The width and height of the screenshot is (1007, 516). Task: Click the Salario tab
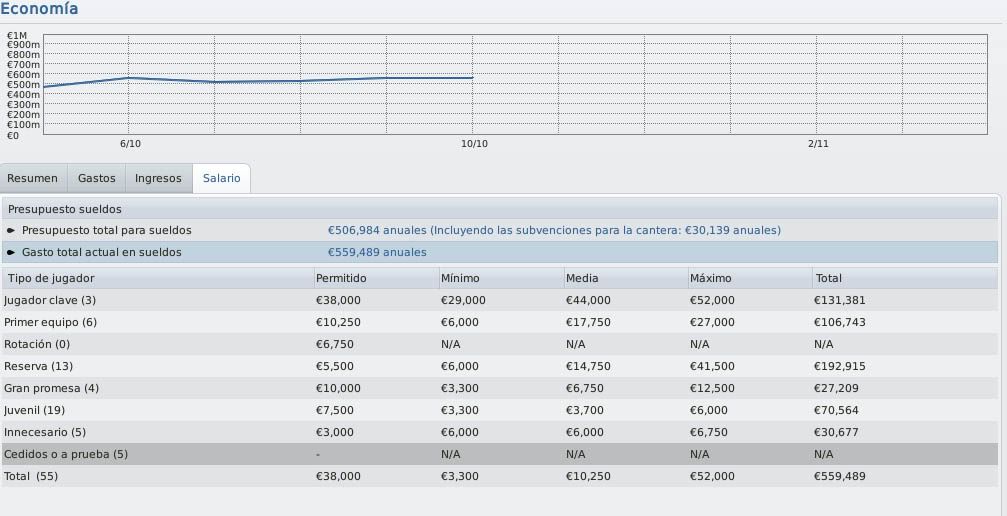[222, 179]
